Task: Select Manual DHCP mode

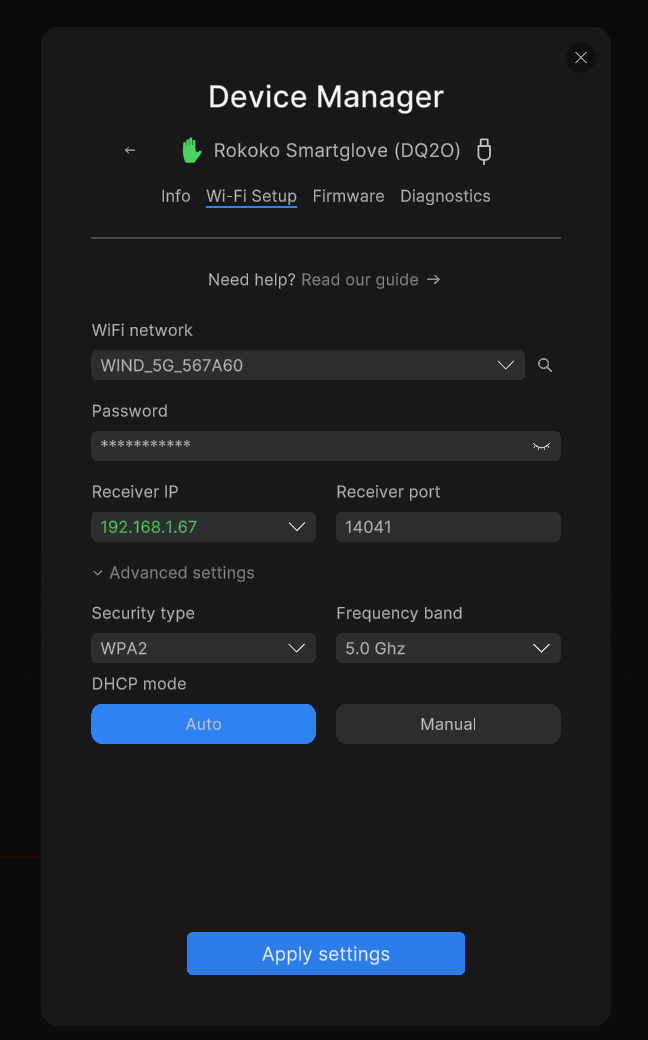Action: 448,724
